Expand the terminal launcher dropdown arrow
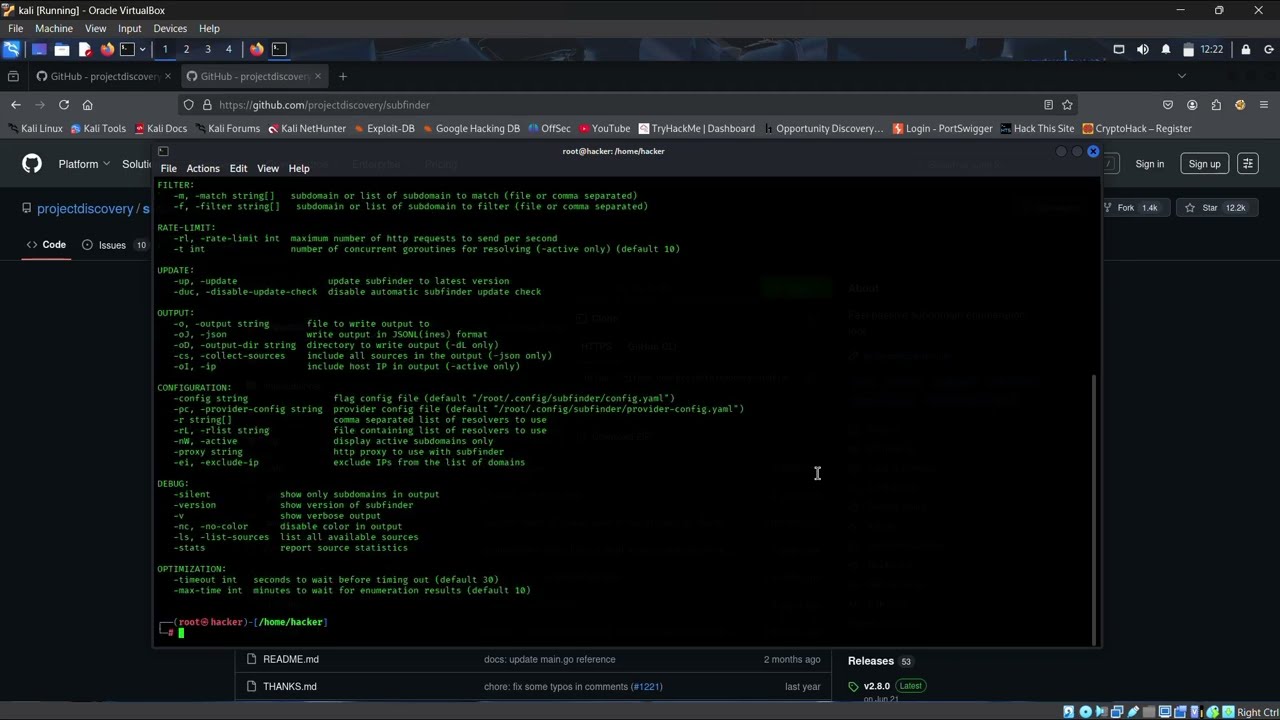 click(x=142, y=49)
